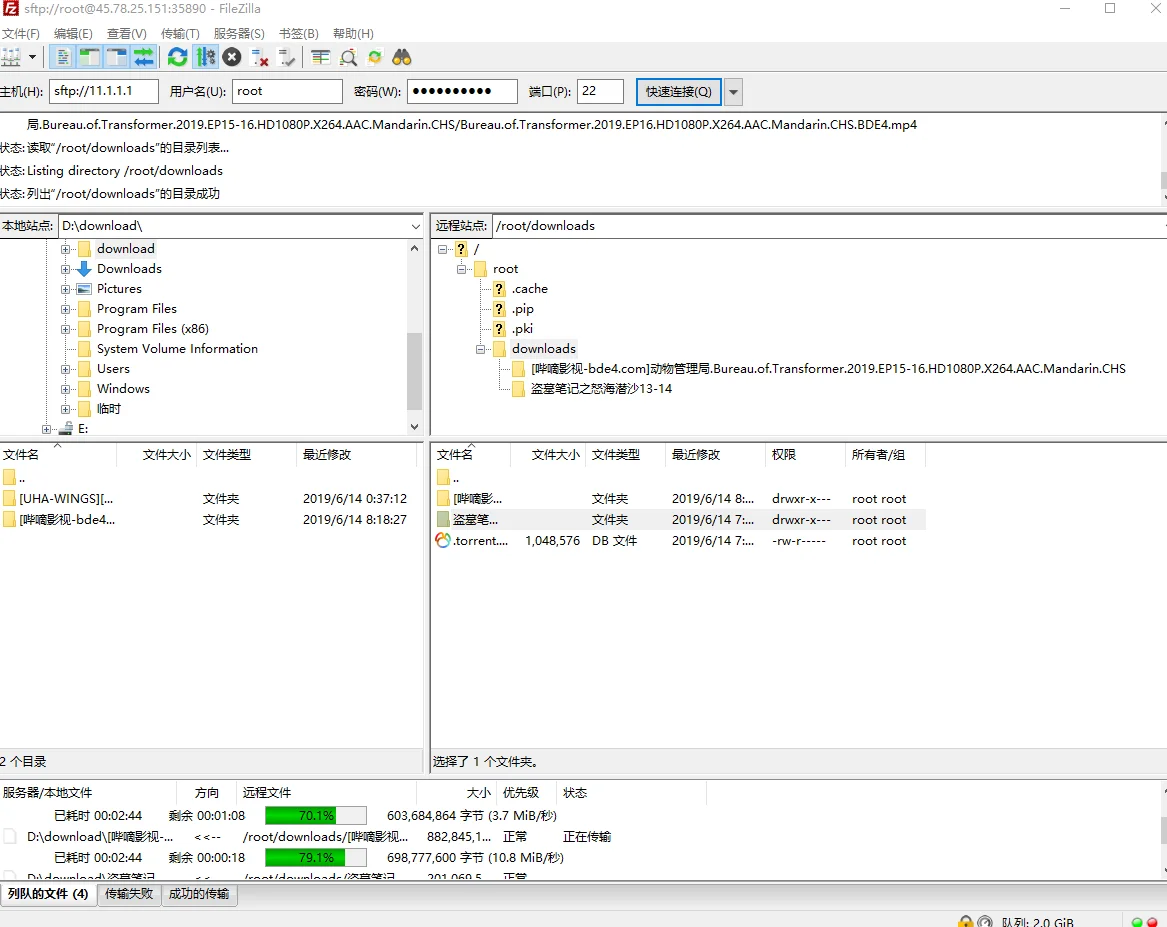Open the Site Manager
The width and height of the screenshot is (1167, 927).
(x=11, y=57)
